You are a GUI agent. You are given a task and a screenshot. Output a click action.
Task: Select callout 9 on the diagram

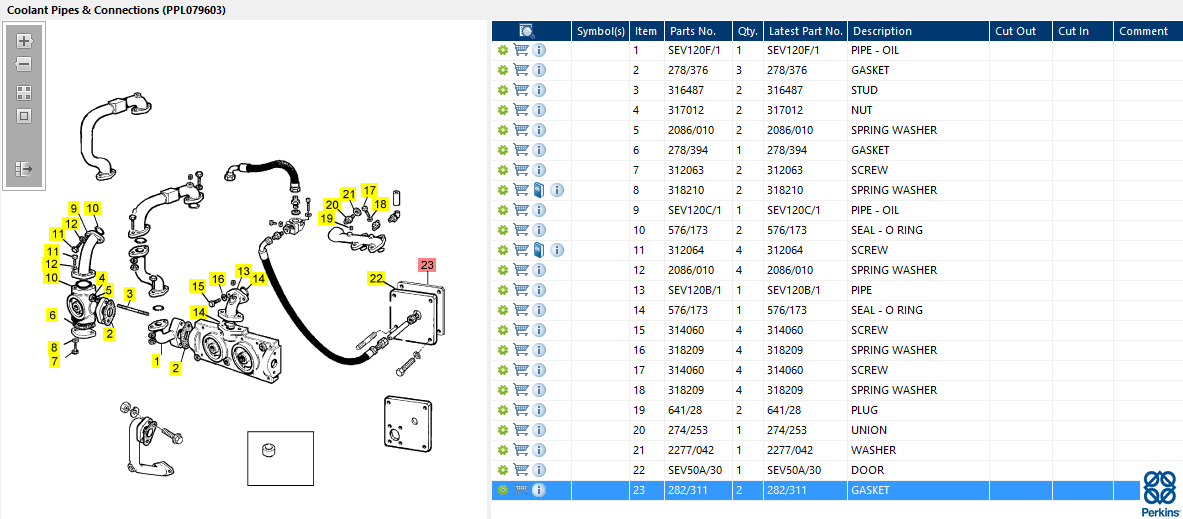(x=73, y=208)
